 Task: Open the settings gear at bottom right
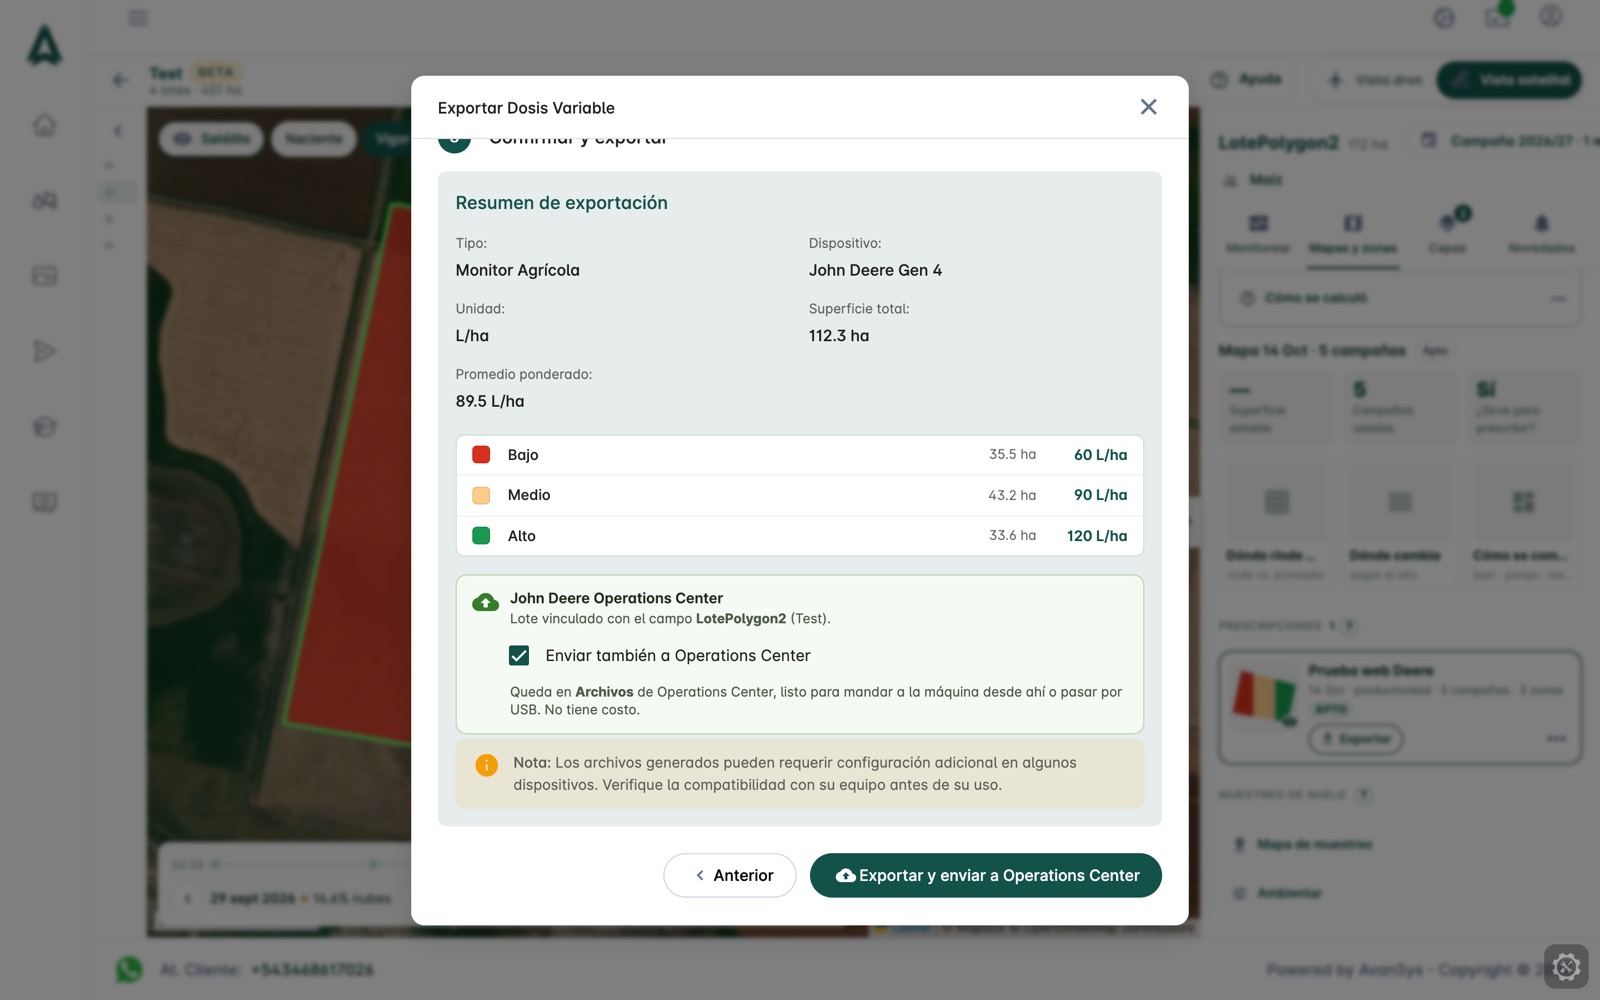[x=1566, y=966]
